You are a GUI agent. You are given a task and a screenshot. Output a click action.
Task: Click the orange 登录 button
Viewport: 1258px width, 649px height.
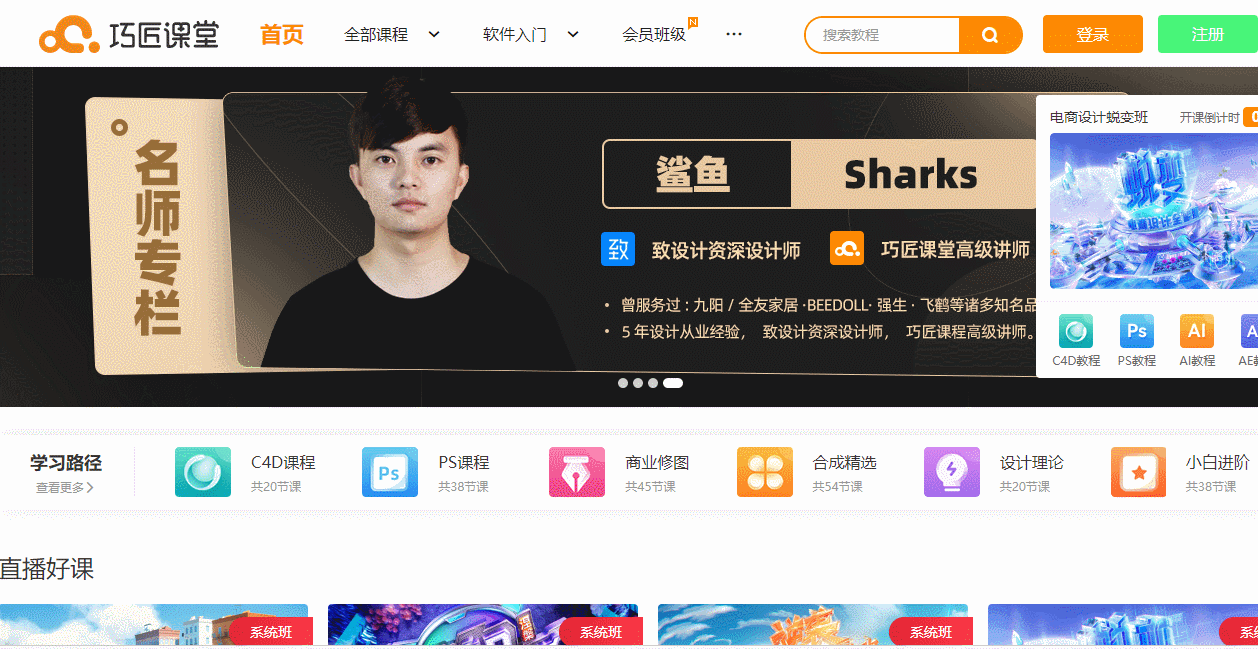(1093, 34)
